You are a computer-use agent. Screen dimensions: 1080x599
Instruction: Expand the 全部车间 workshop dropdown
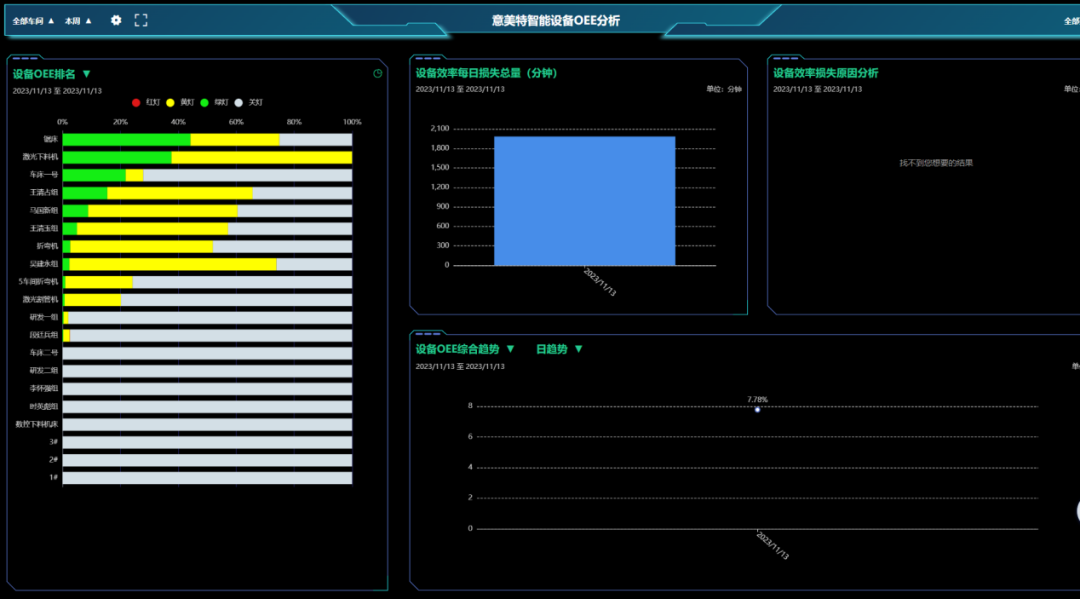pos(33,21)
